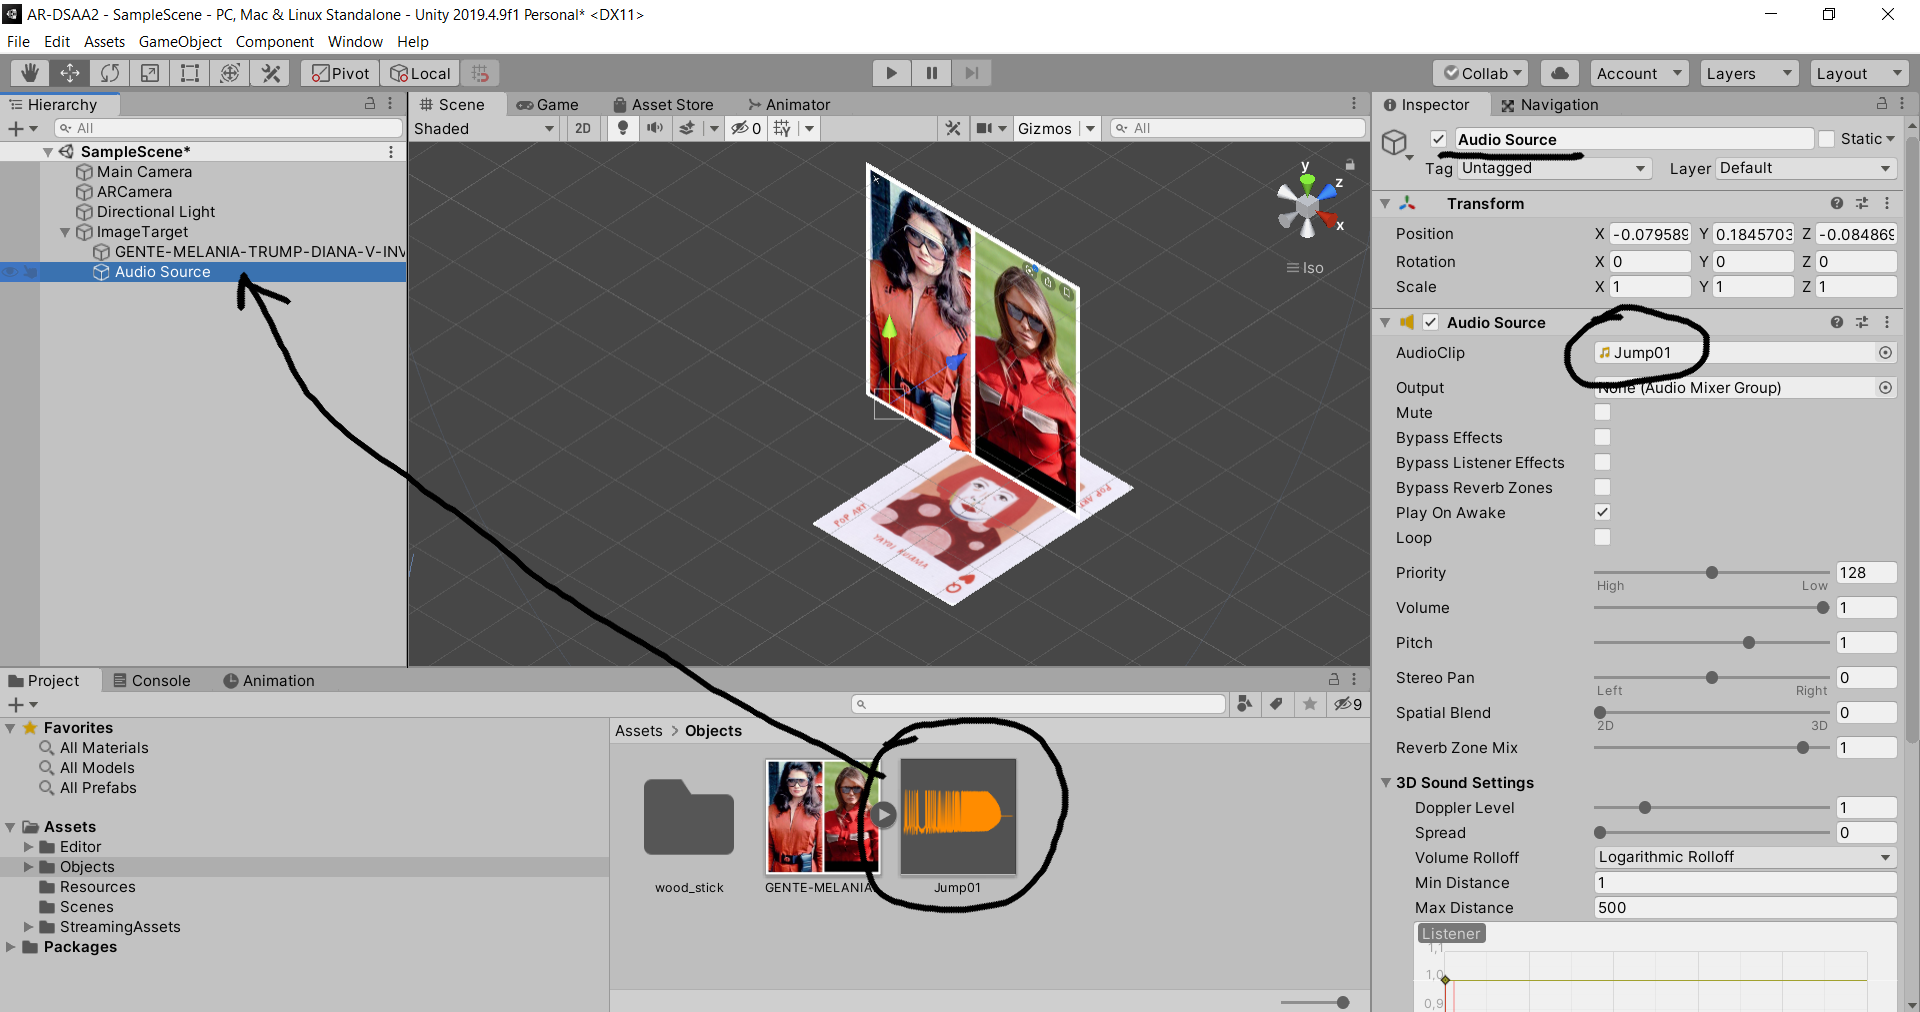1920x1012 pixels.
Task: Select the Scale tool
Action: [150, 73]
